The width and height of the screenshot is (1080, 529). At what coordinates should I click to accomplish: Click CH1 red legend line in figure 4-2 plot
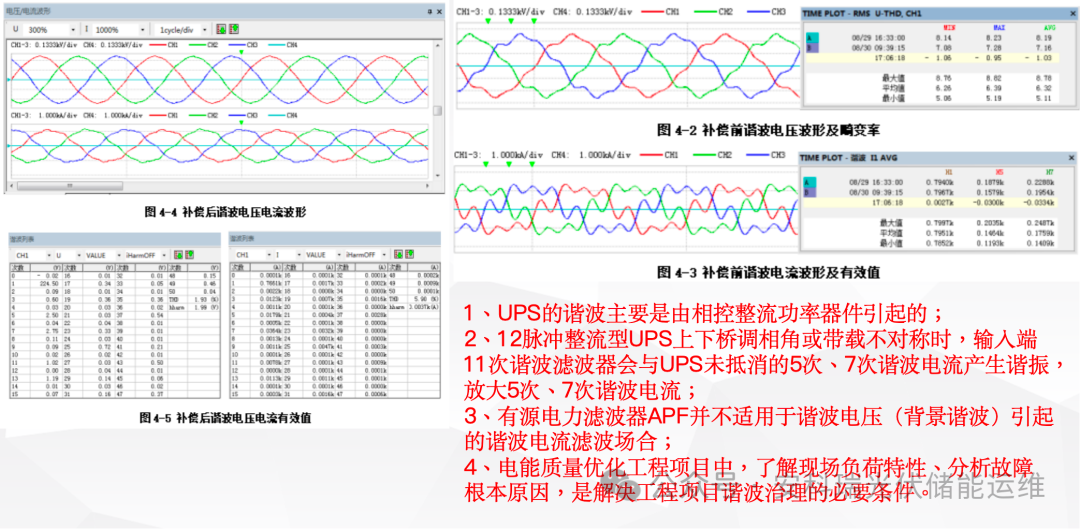click(652, 12)
